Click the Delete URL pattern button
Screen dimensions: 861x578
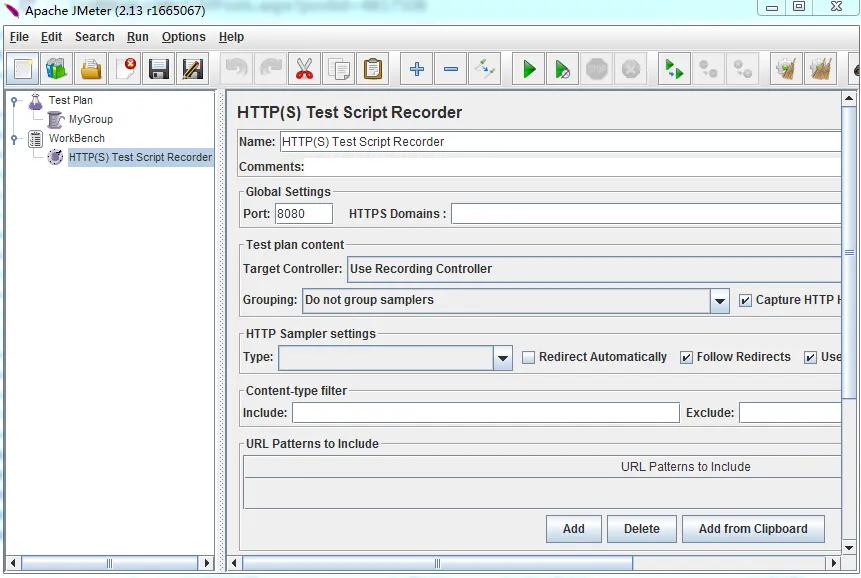[x=641, y=529]
